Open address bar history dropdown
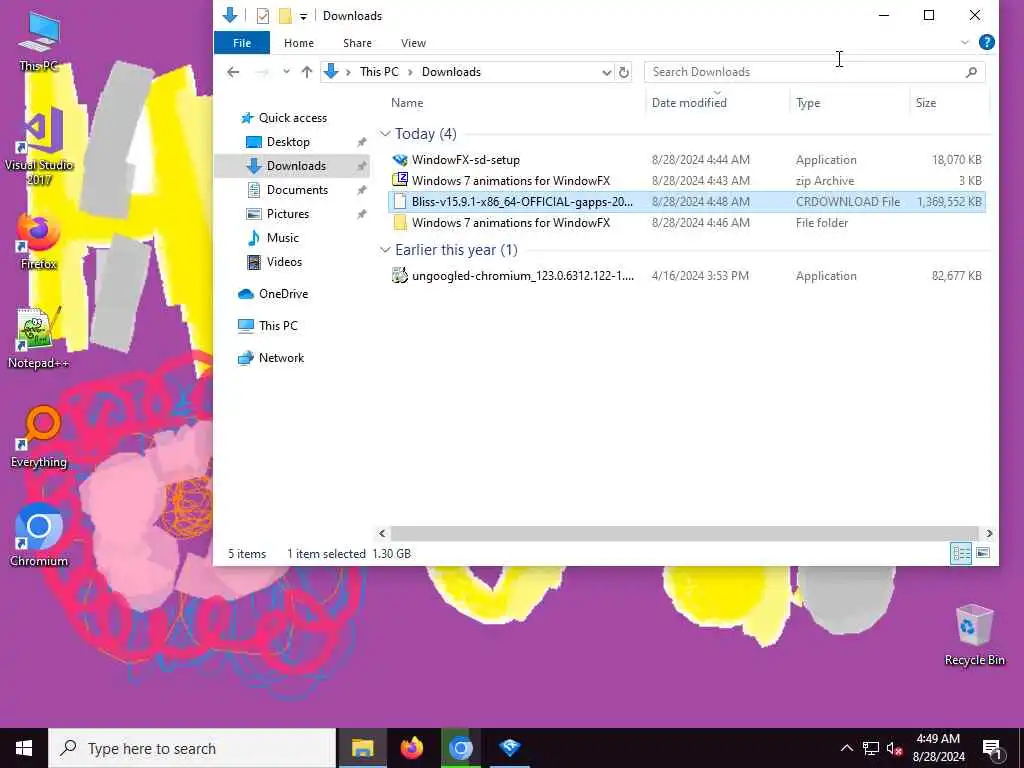The height and width of the screenshot is (768, 1024). click(x=607, y=72)
